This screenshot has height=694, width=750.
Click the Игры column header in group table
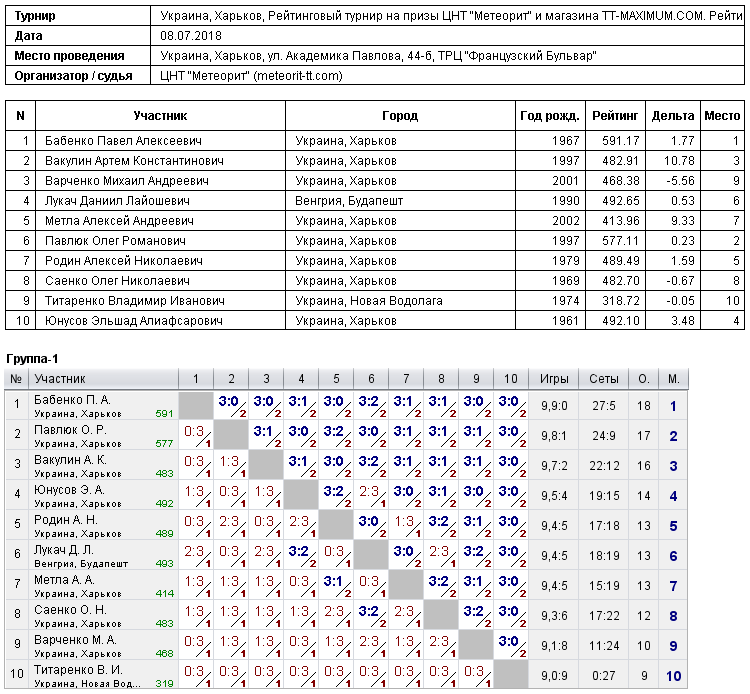click(554, 379)
